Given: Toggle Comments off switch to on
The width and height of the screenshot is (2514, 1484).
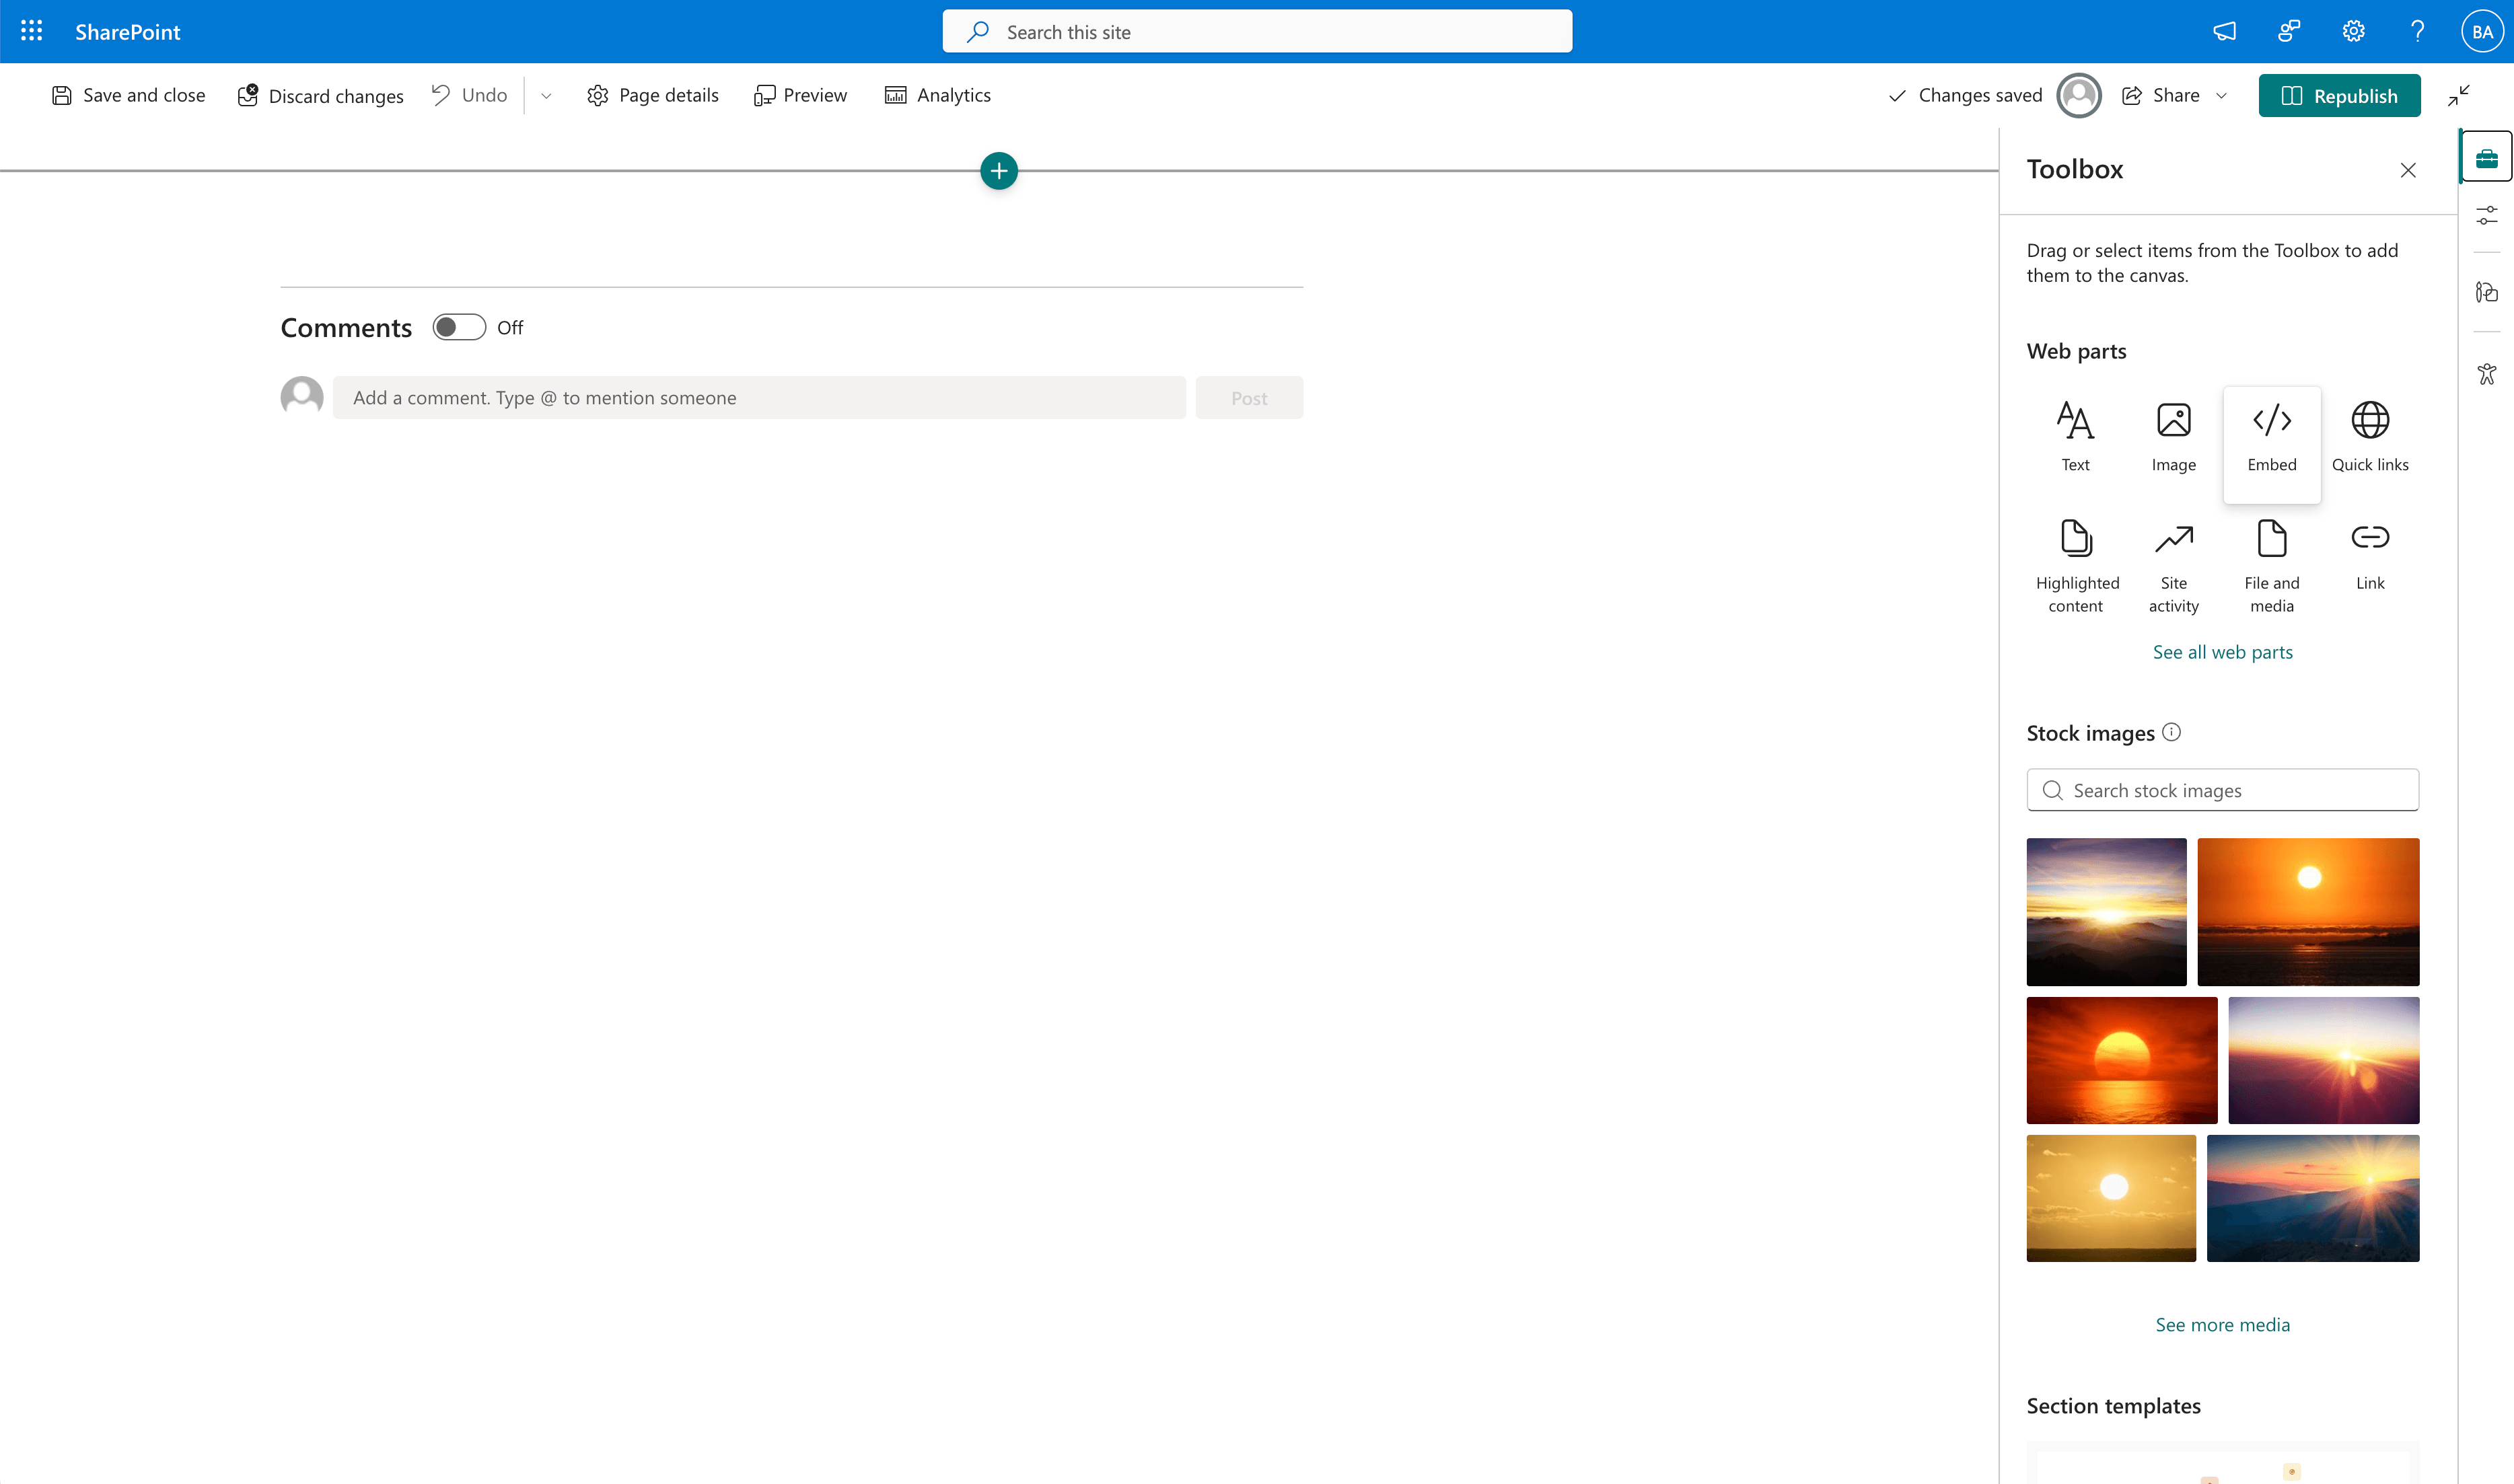Looking at the screenshot, I should (458, 326).
